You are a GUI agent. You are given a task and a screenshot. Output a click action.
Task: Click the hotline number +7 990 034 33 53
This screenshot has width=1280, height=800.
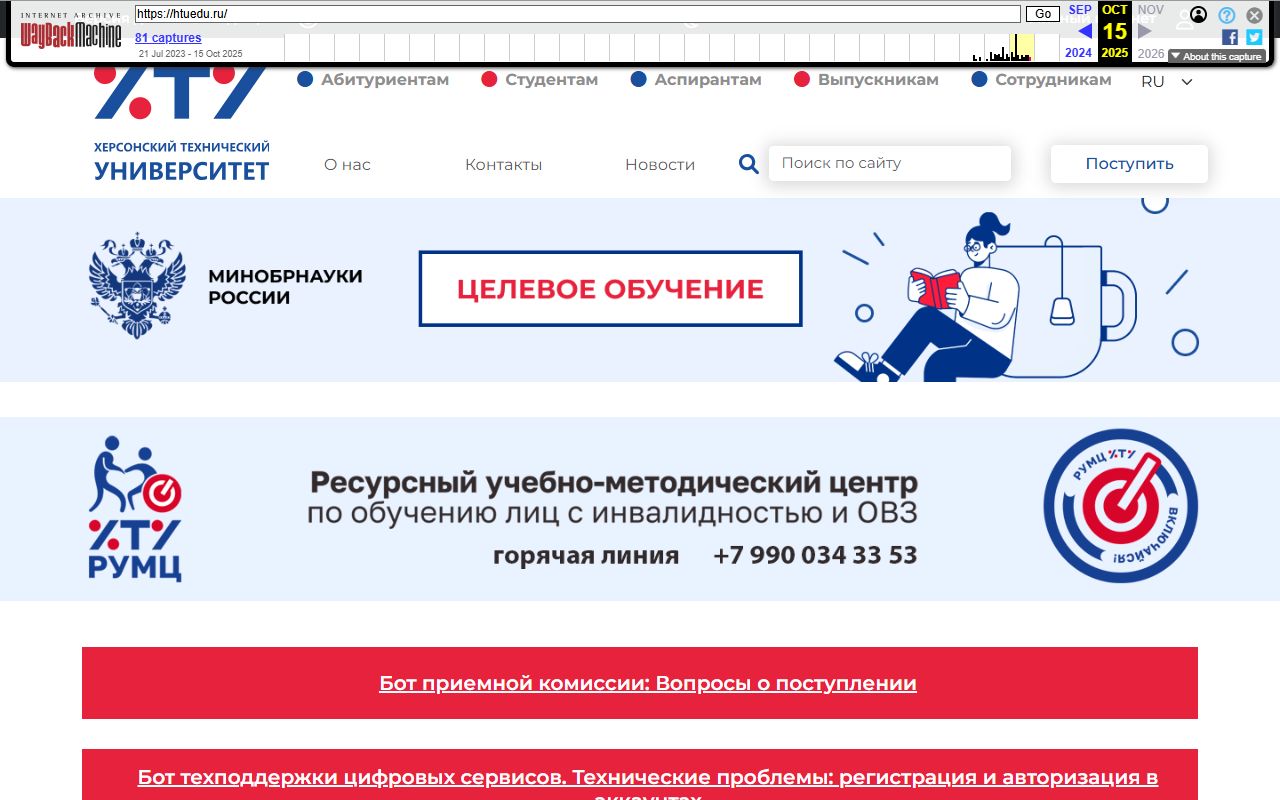pos(815,555)
